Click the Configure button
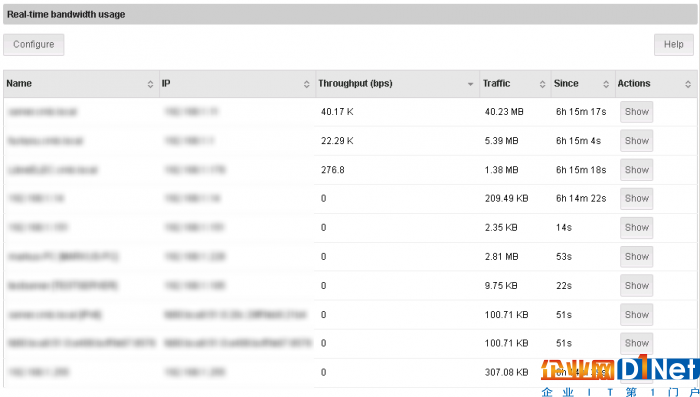This screenshot has height=397, width=700. pyautogui.click(x=33, y=45)
